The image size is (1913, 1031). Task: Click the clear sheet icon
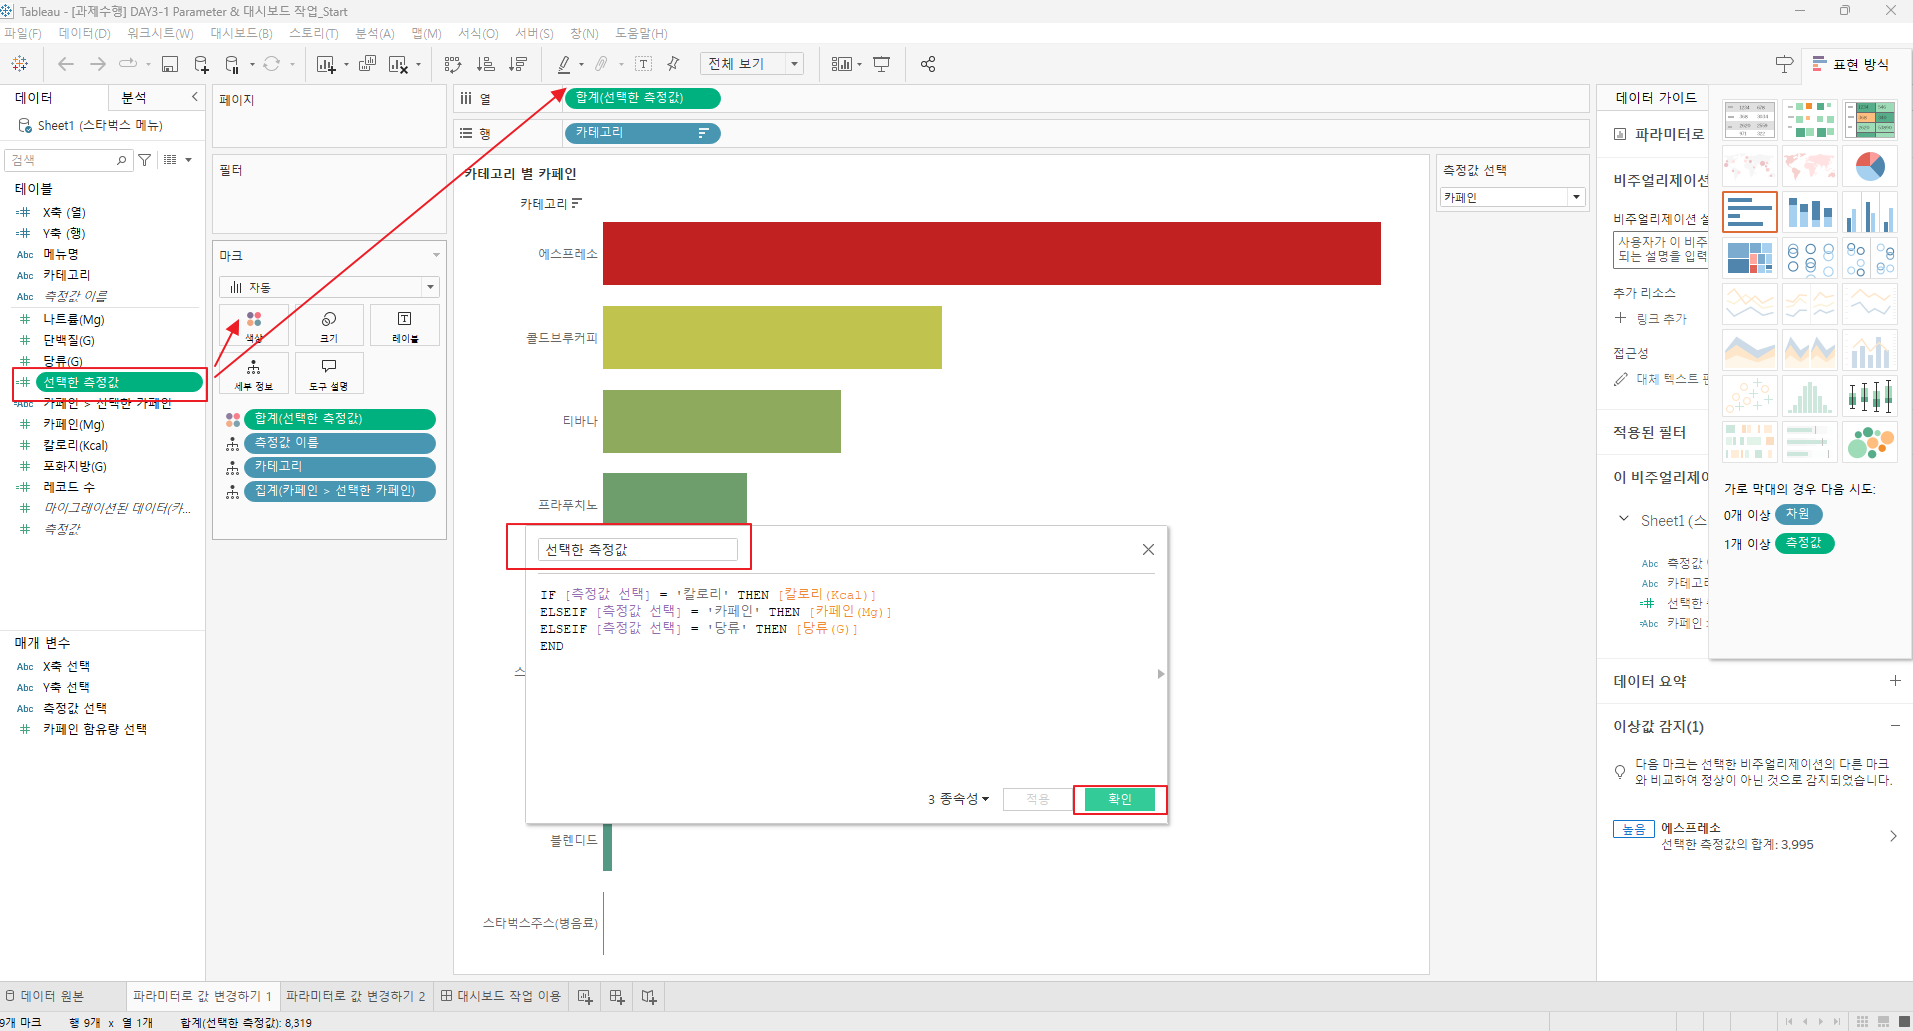(x=397, y=64)
